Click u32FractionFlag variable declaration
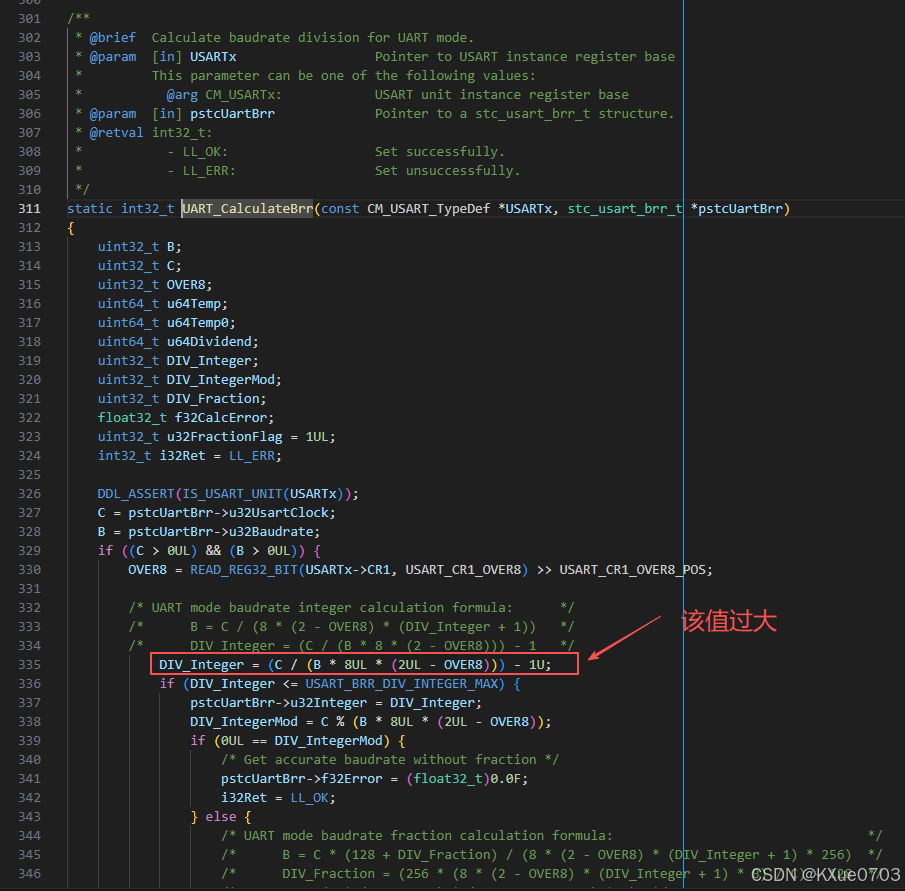 point(225,437)
